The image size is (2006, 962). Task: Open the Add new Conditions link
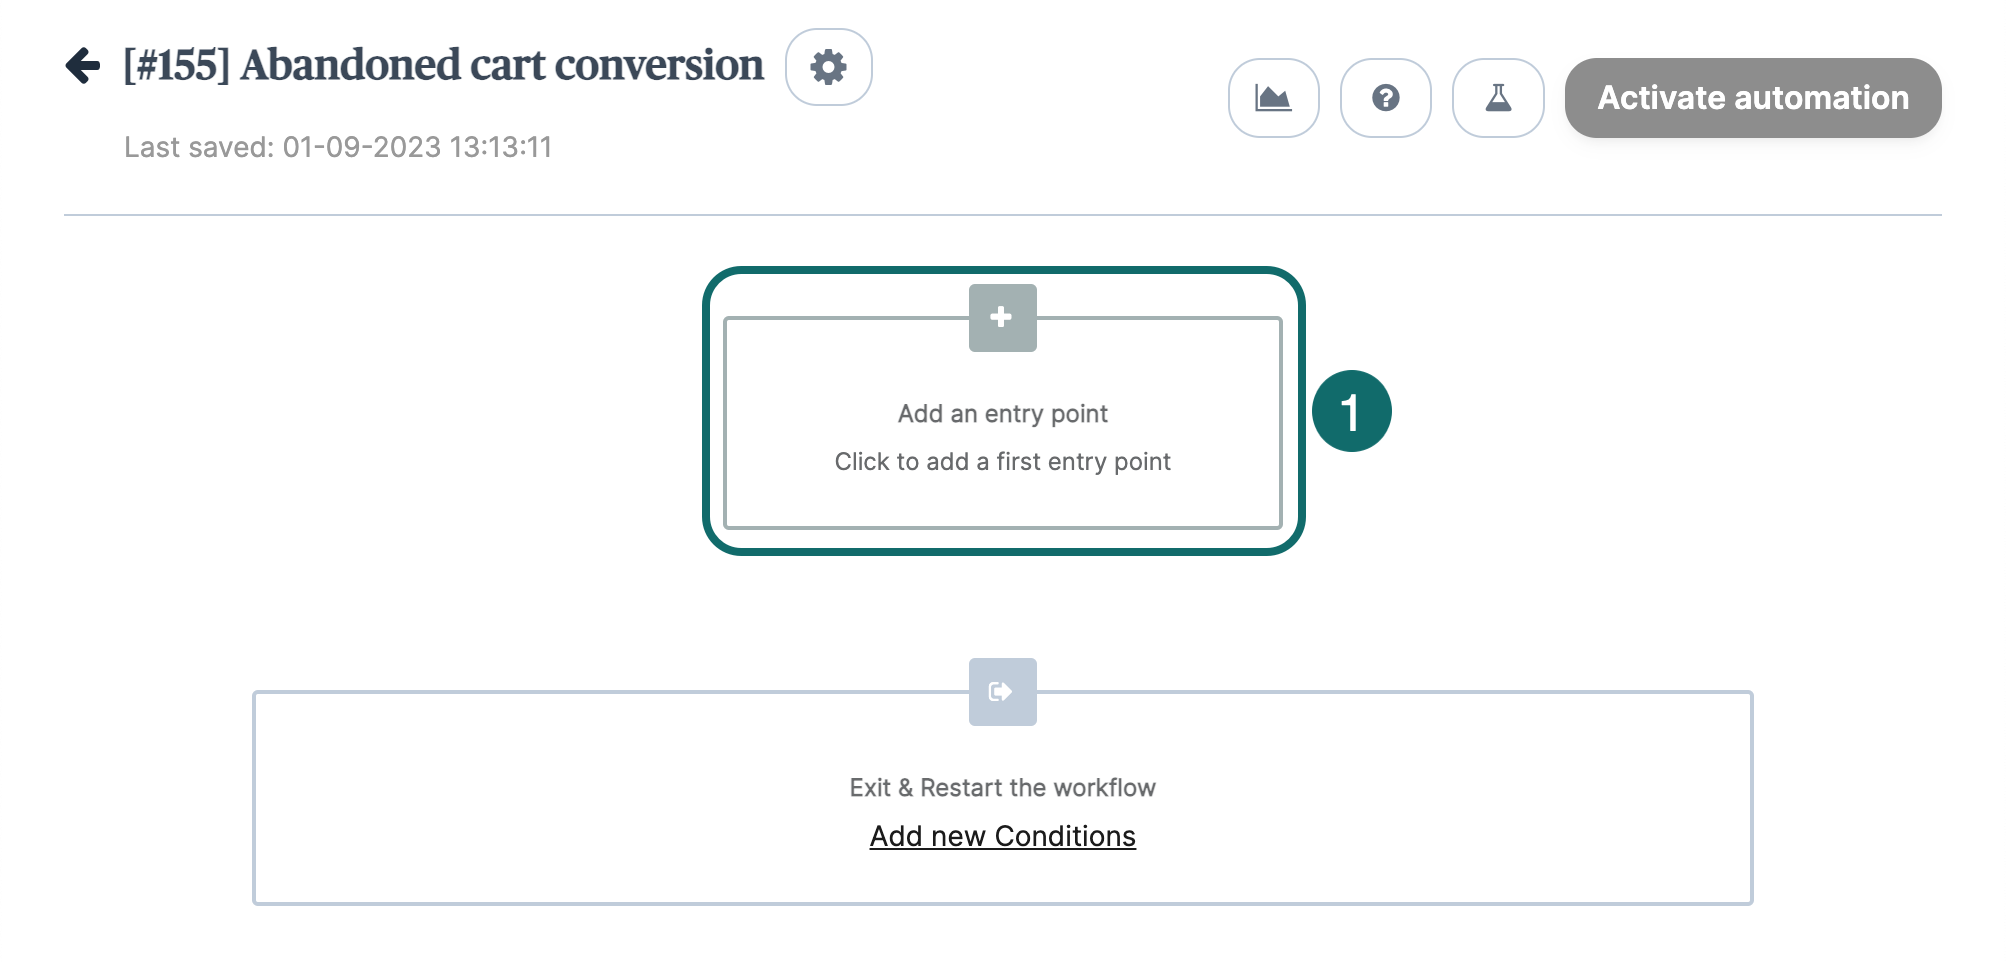coord(1002,836)
